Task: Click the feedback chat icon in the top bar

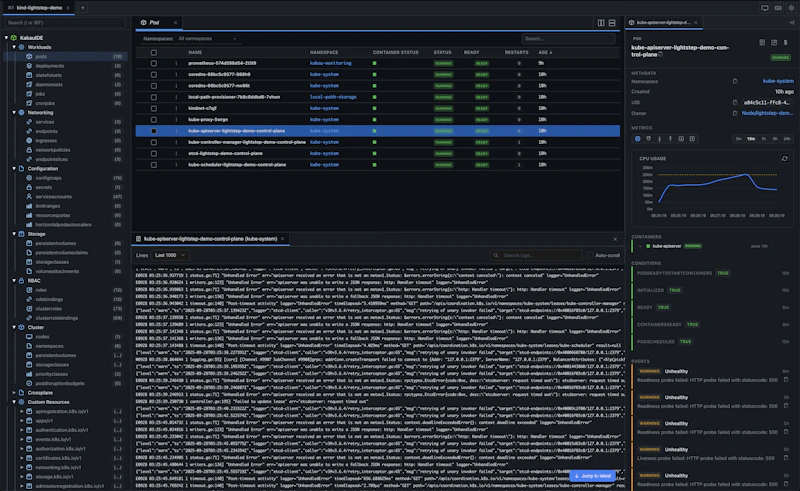Action: [x=765, y=8]
